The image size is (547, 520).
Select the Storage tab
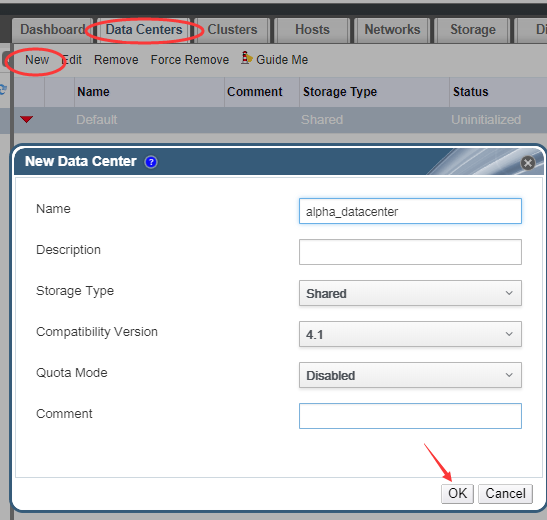(472, 30)
